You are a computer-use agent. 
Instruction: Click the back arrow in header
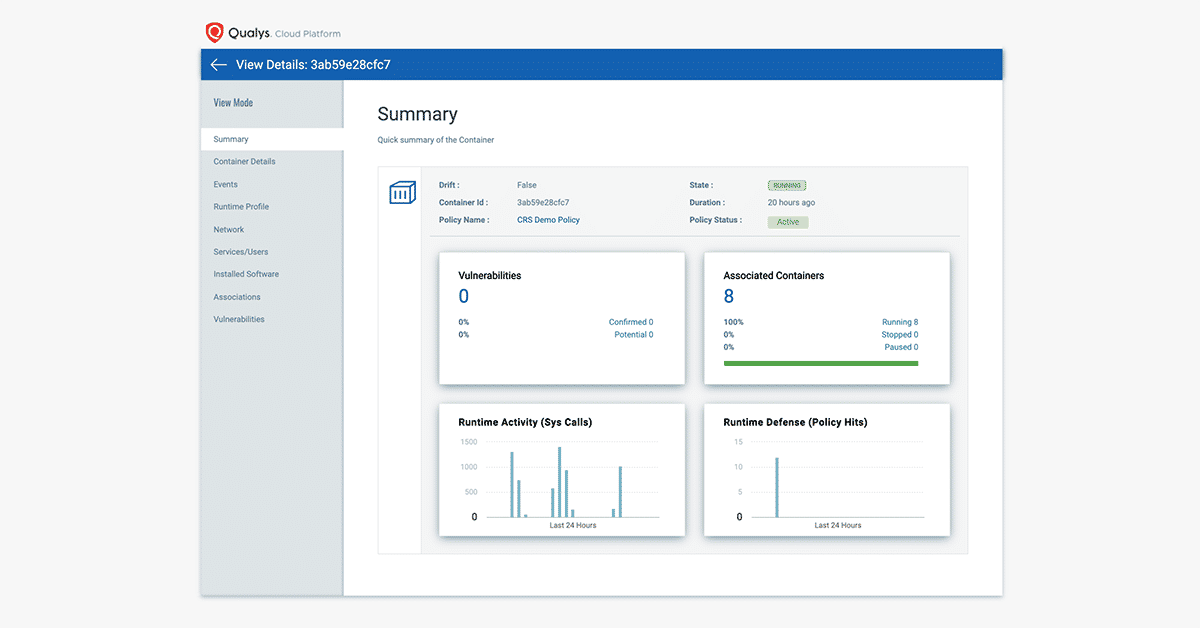point(219,65)
